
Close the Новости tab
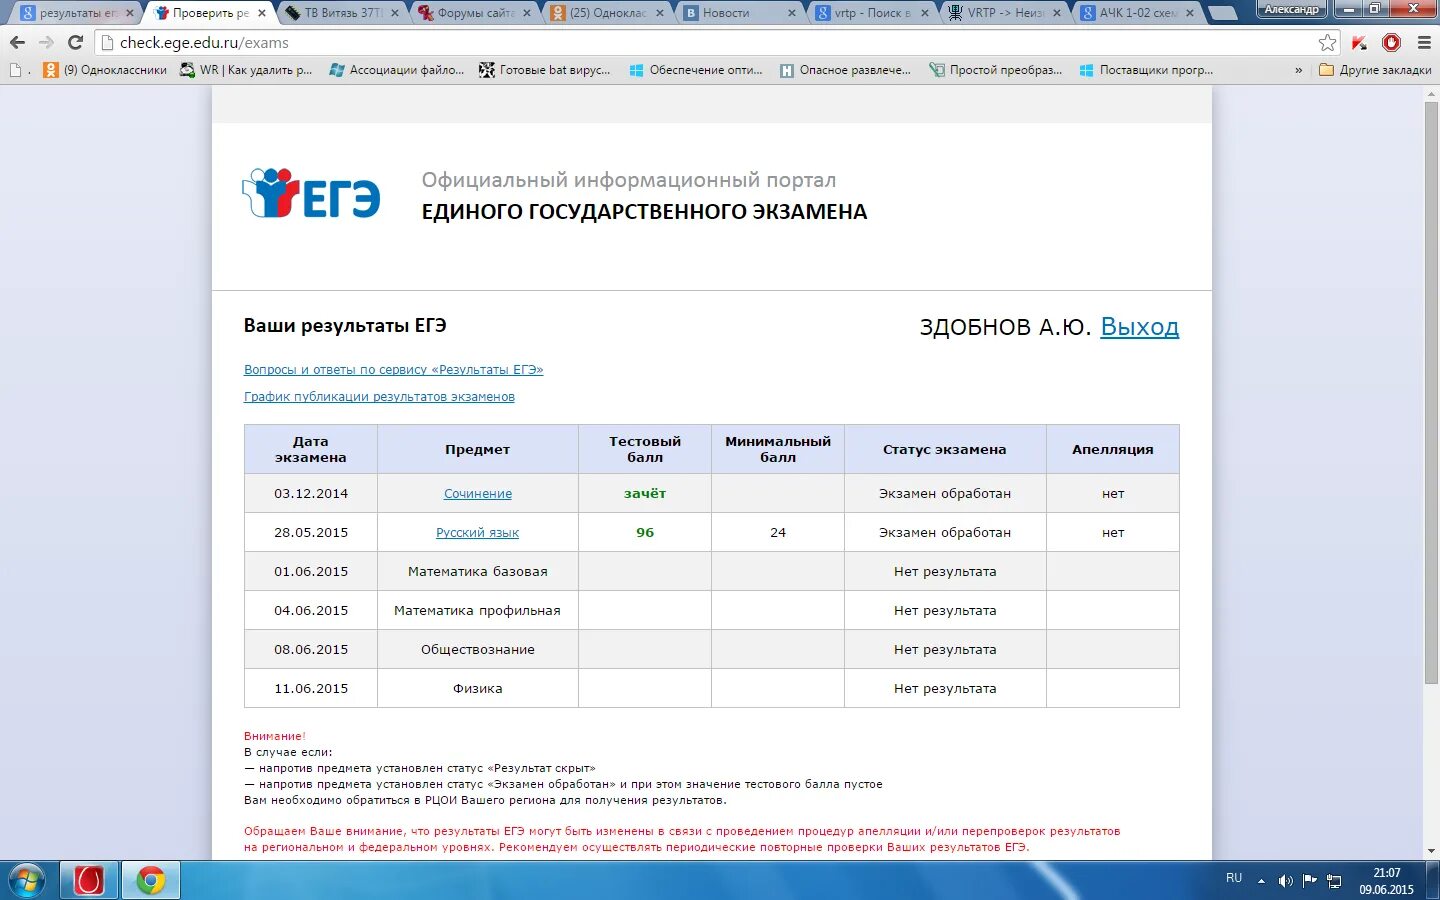pyautogui.click(x=792, y=13)
